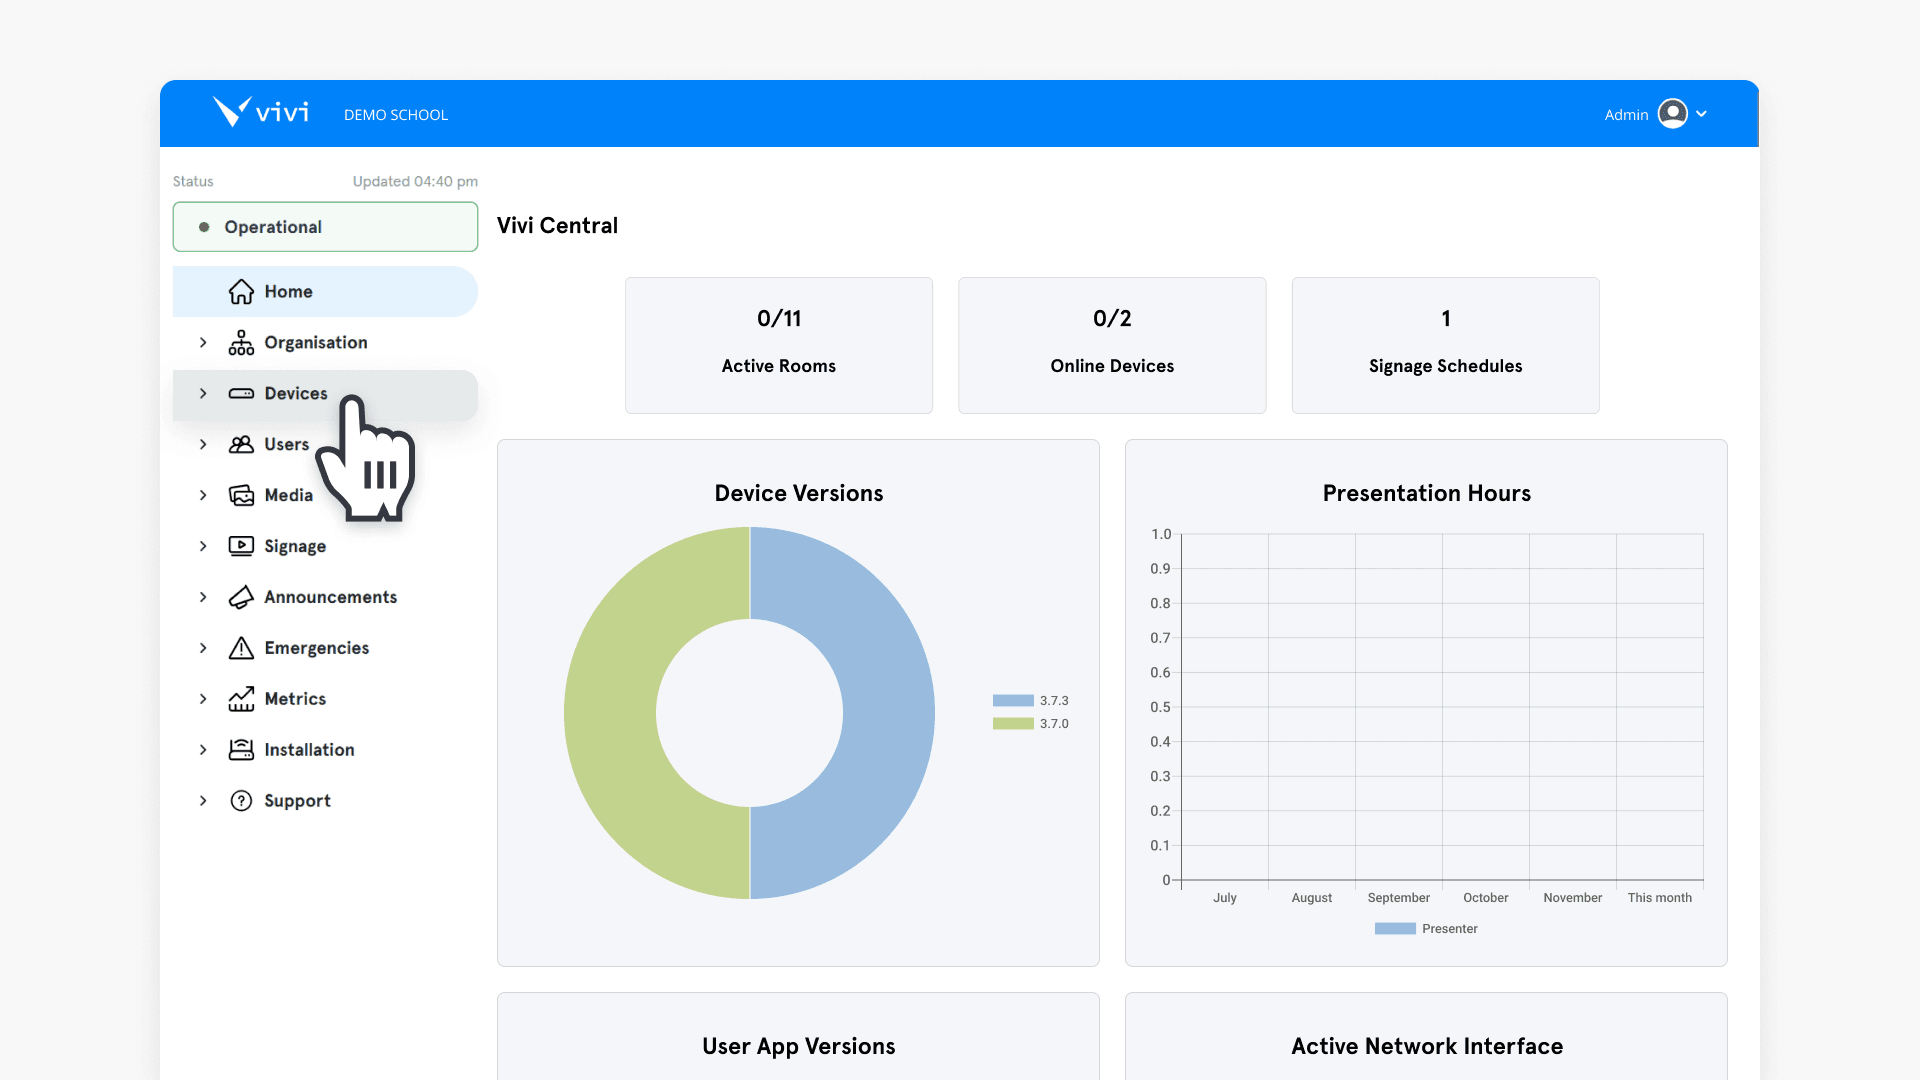
Task: Click the Organisation hierarchy icon
Action: 241,342
